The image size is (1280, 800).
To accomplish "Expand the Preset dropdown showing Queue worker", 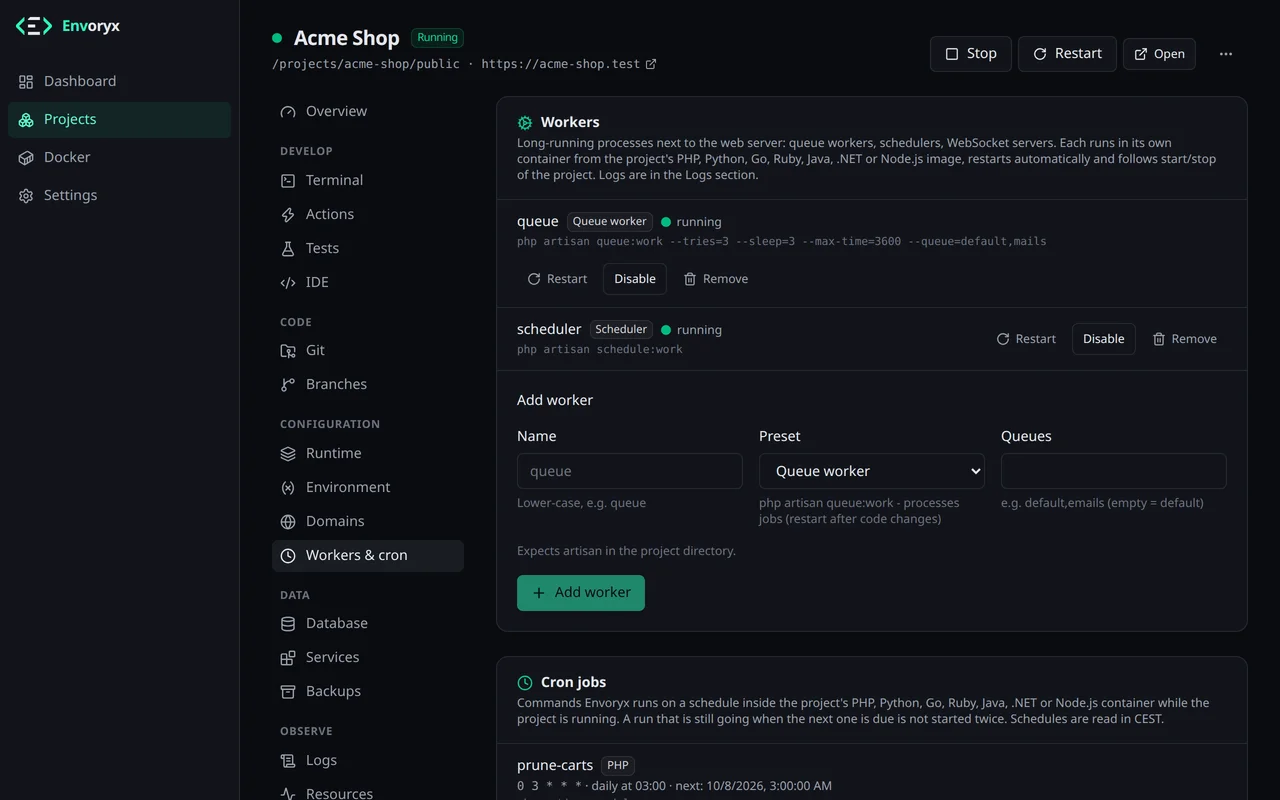I will click(872, 471).
